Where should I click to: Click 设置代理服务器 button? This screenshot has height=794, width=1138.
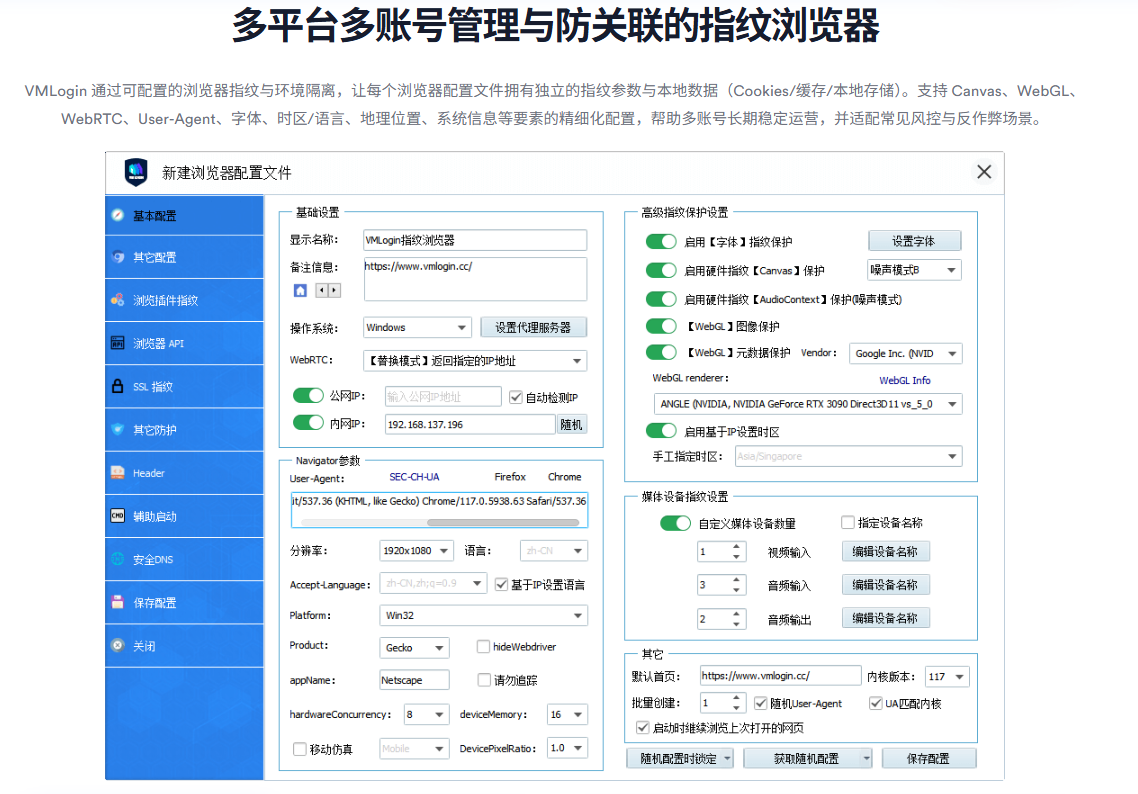533,327
